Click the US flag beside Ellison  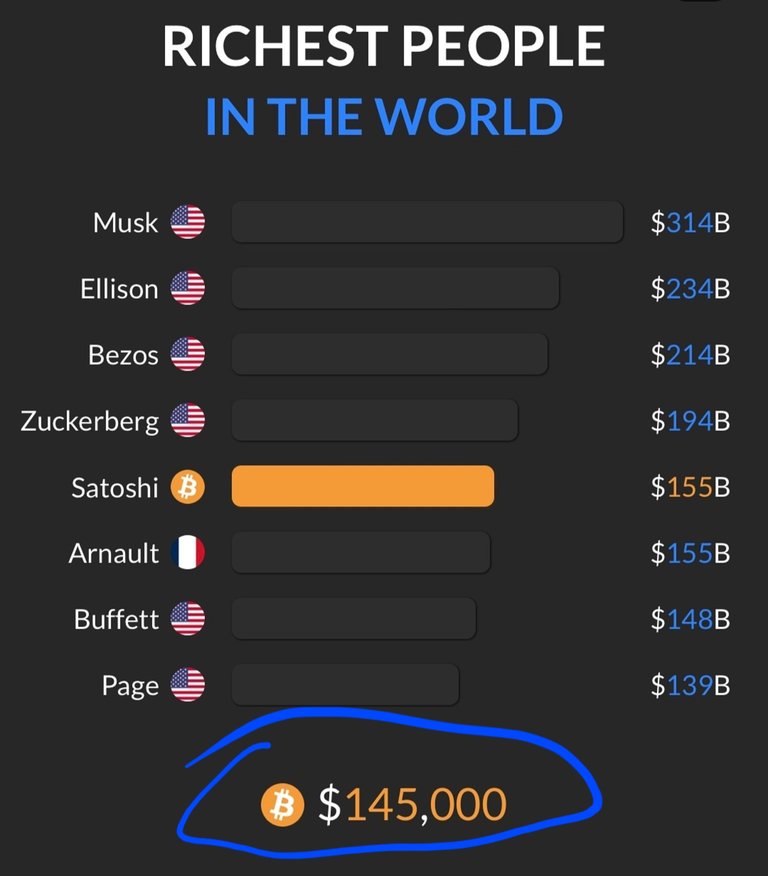coord(188,288)
